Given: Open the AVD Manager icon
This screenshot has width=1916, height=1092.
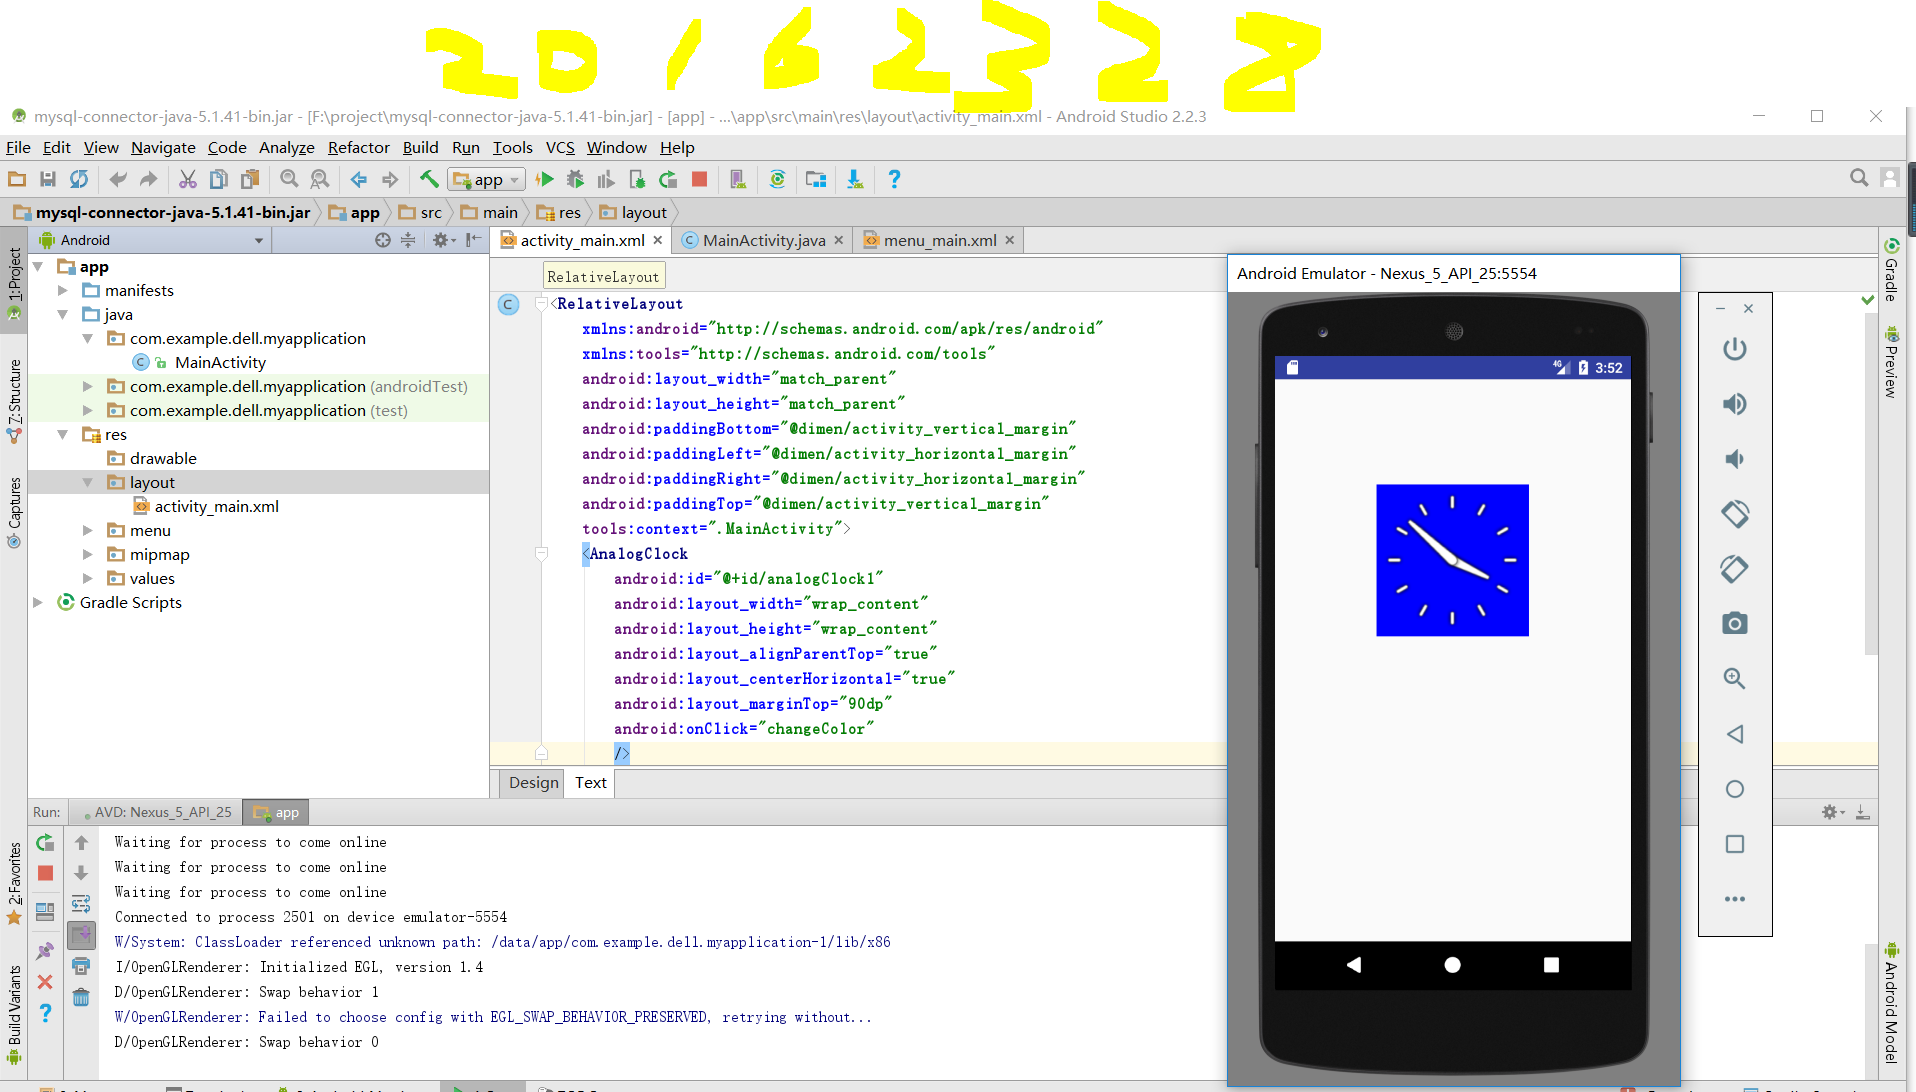Looking at the screenshot, I should [737, 179].
